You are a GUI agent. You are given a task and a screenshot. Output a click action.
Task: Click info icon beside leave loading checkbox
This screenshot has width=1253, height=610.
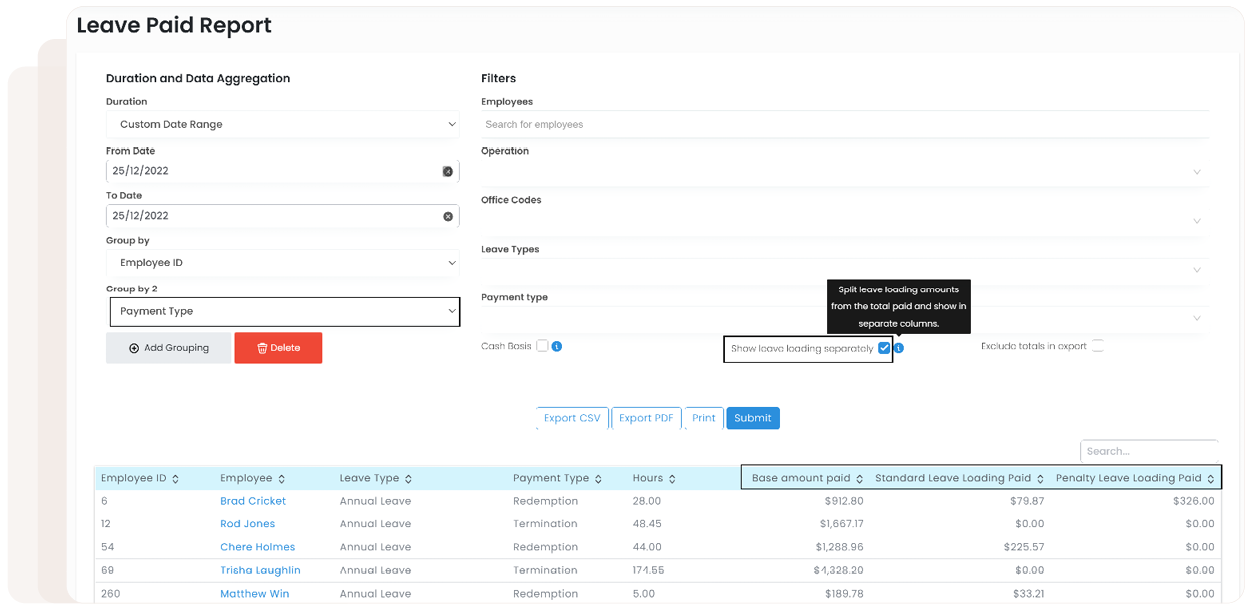(x=899, y=349)
